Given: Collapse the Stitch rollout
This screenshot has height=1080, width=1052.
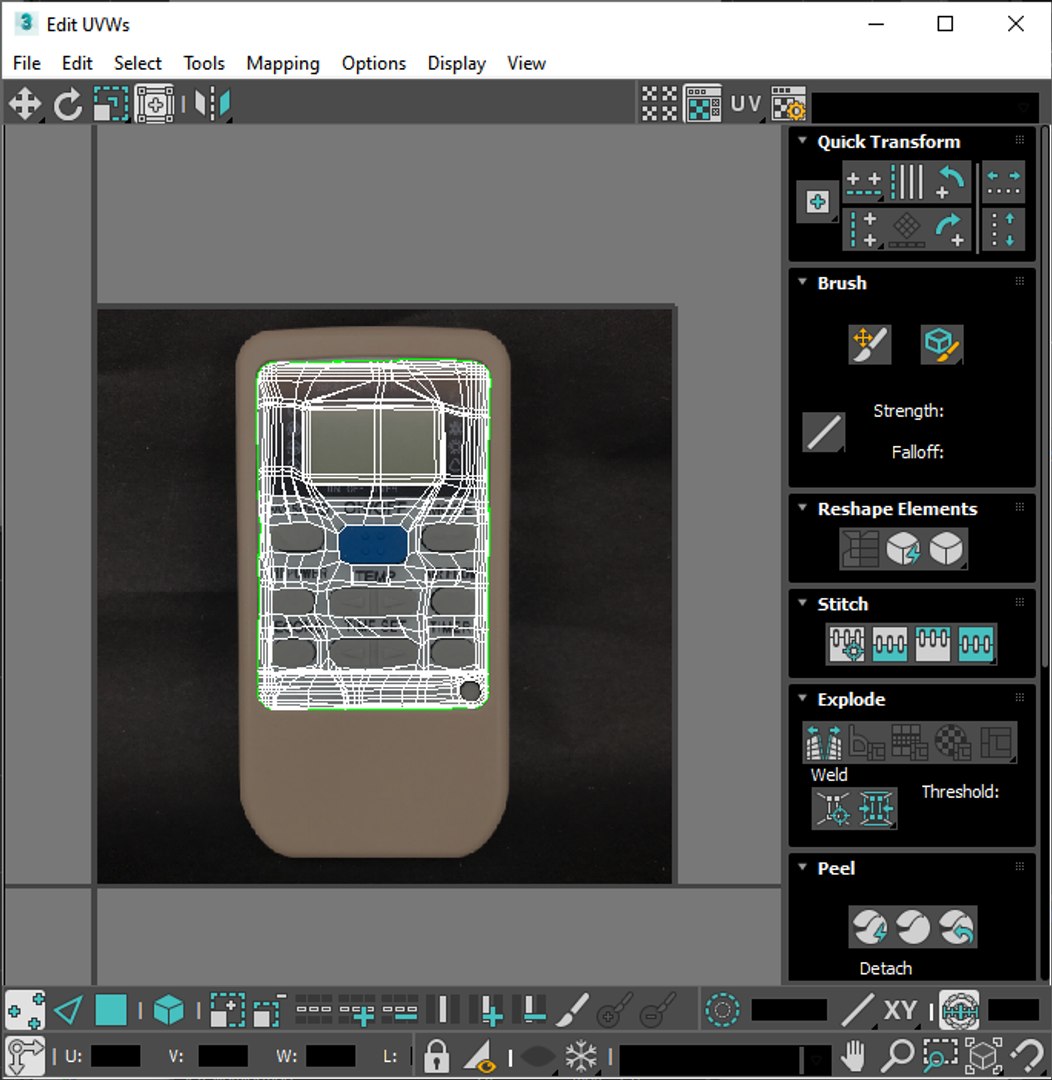Looking at the screenshot, I should [802, 603].
